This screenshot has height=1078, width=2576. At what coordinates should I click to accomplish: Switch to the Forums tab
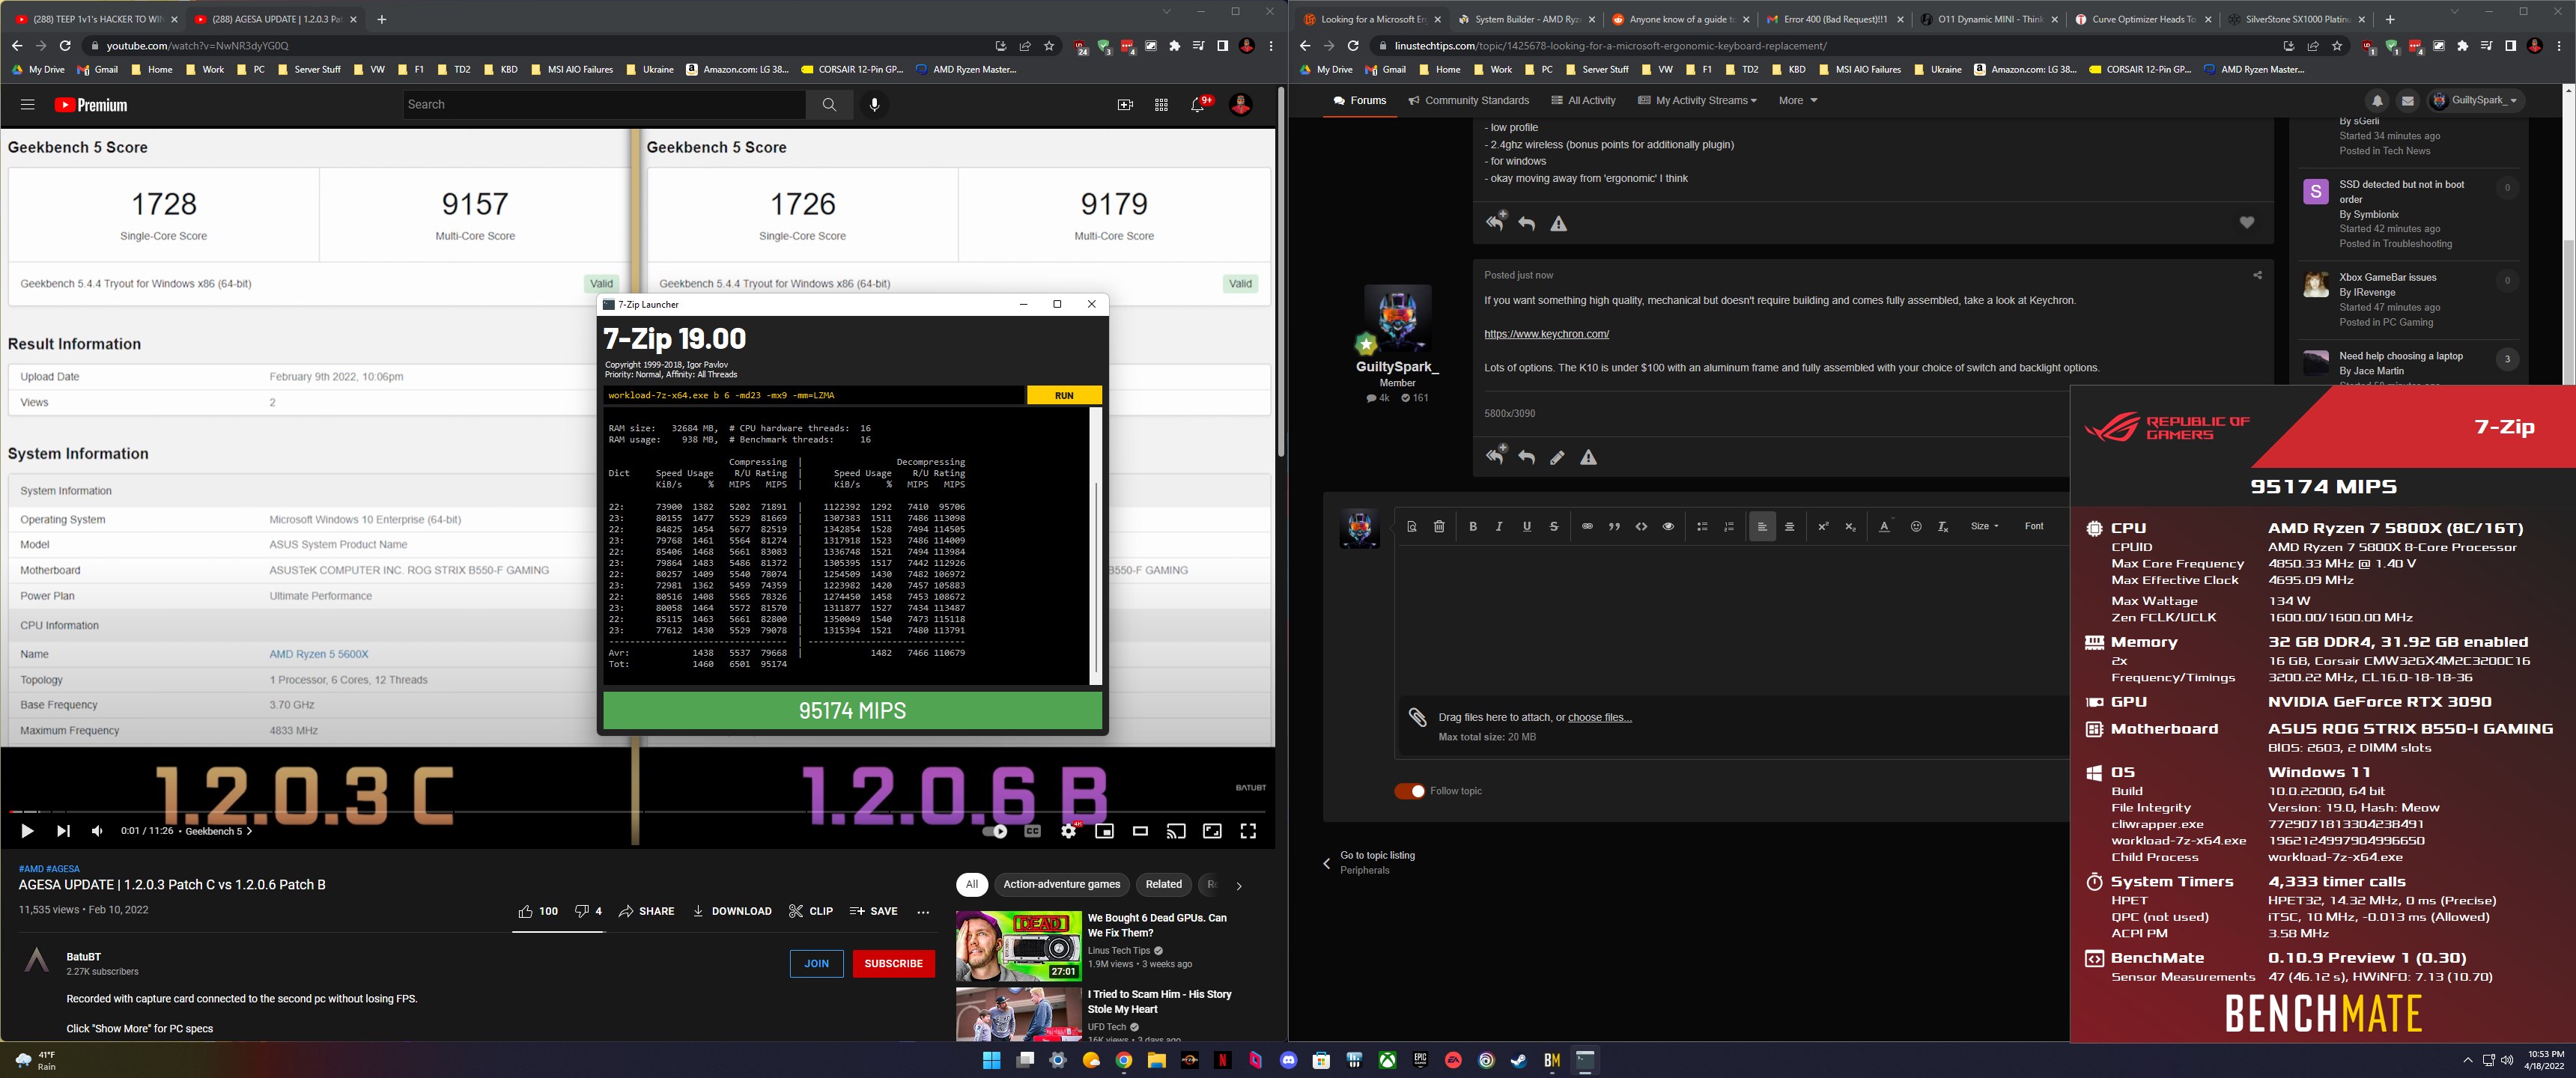(1359, 100)
